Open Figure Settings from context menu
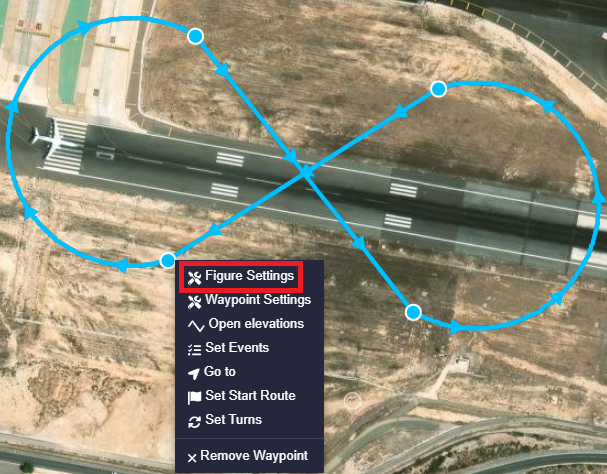The height and width of the screenshot is (474, 607). click(241, 276)
